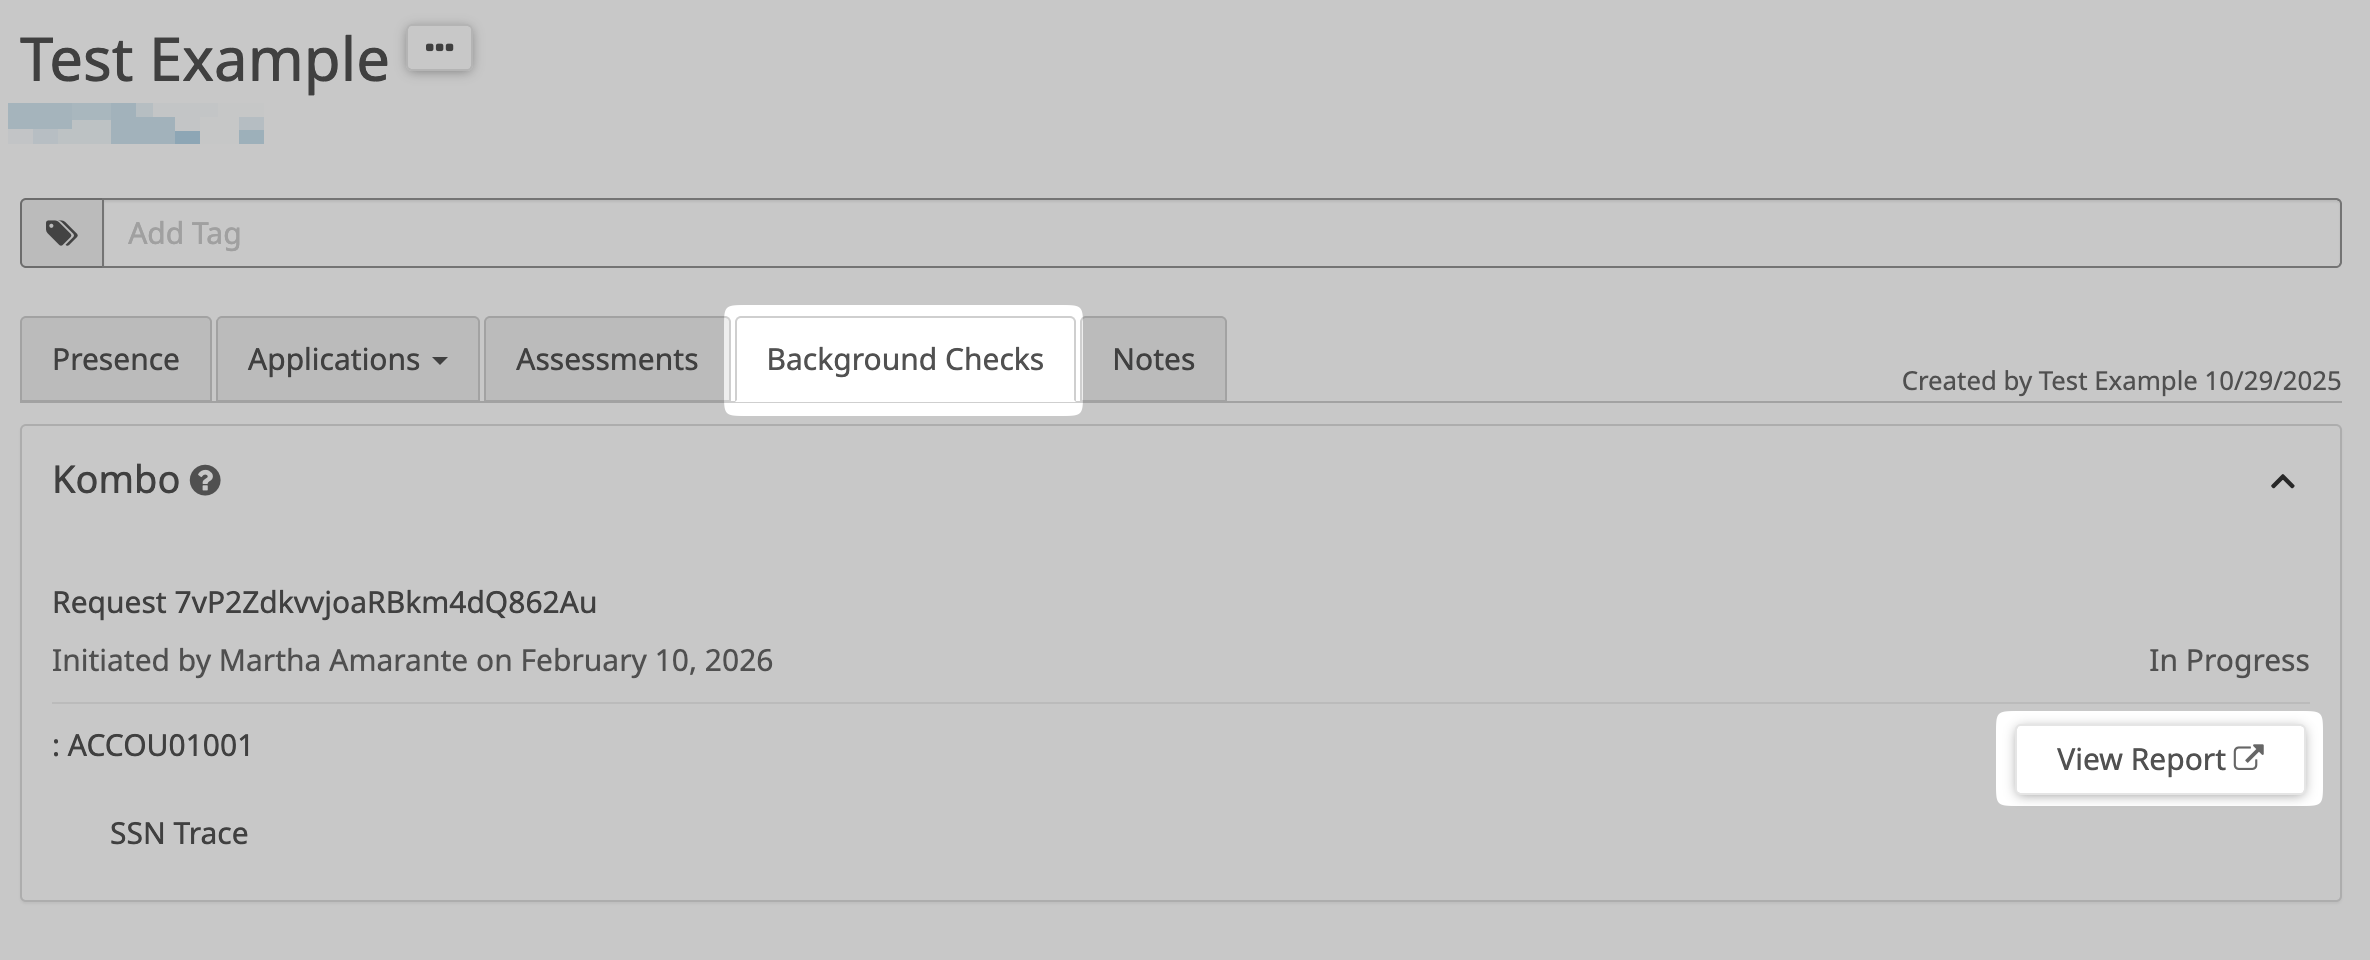Click the Initiated by Martha Amarante line
The width and height of the screenshot is (2370, 960).
tap(412, 660)
